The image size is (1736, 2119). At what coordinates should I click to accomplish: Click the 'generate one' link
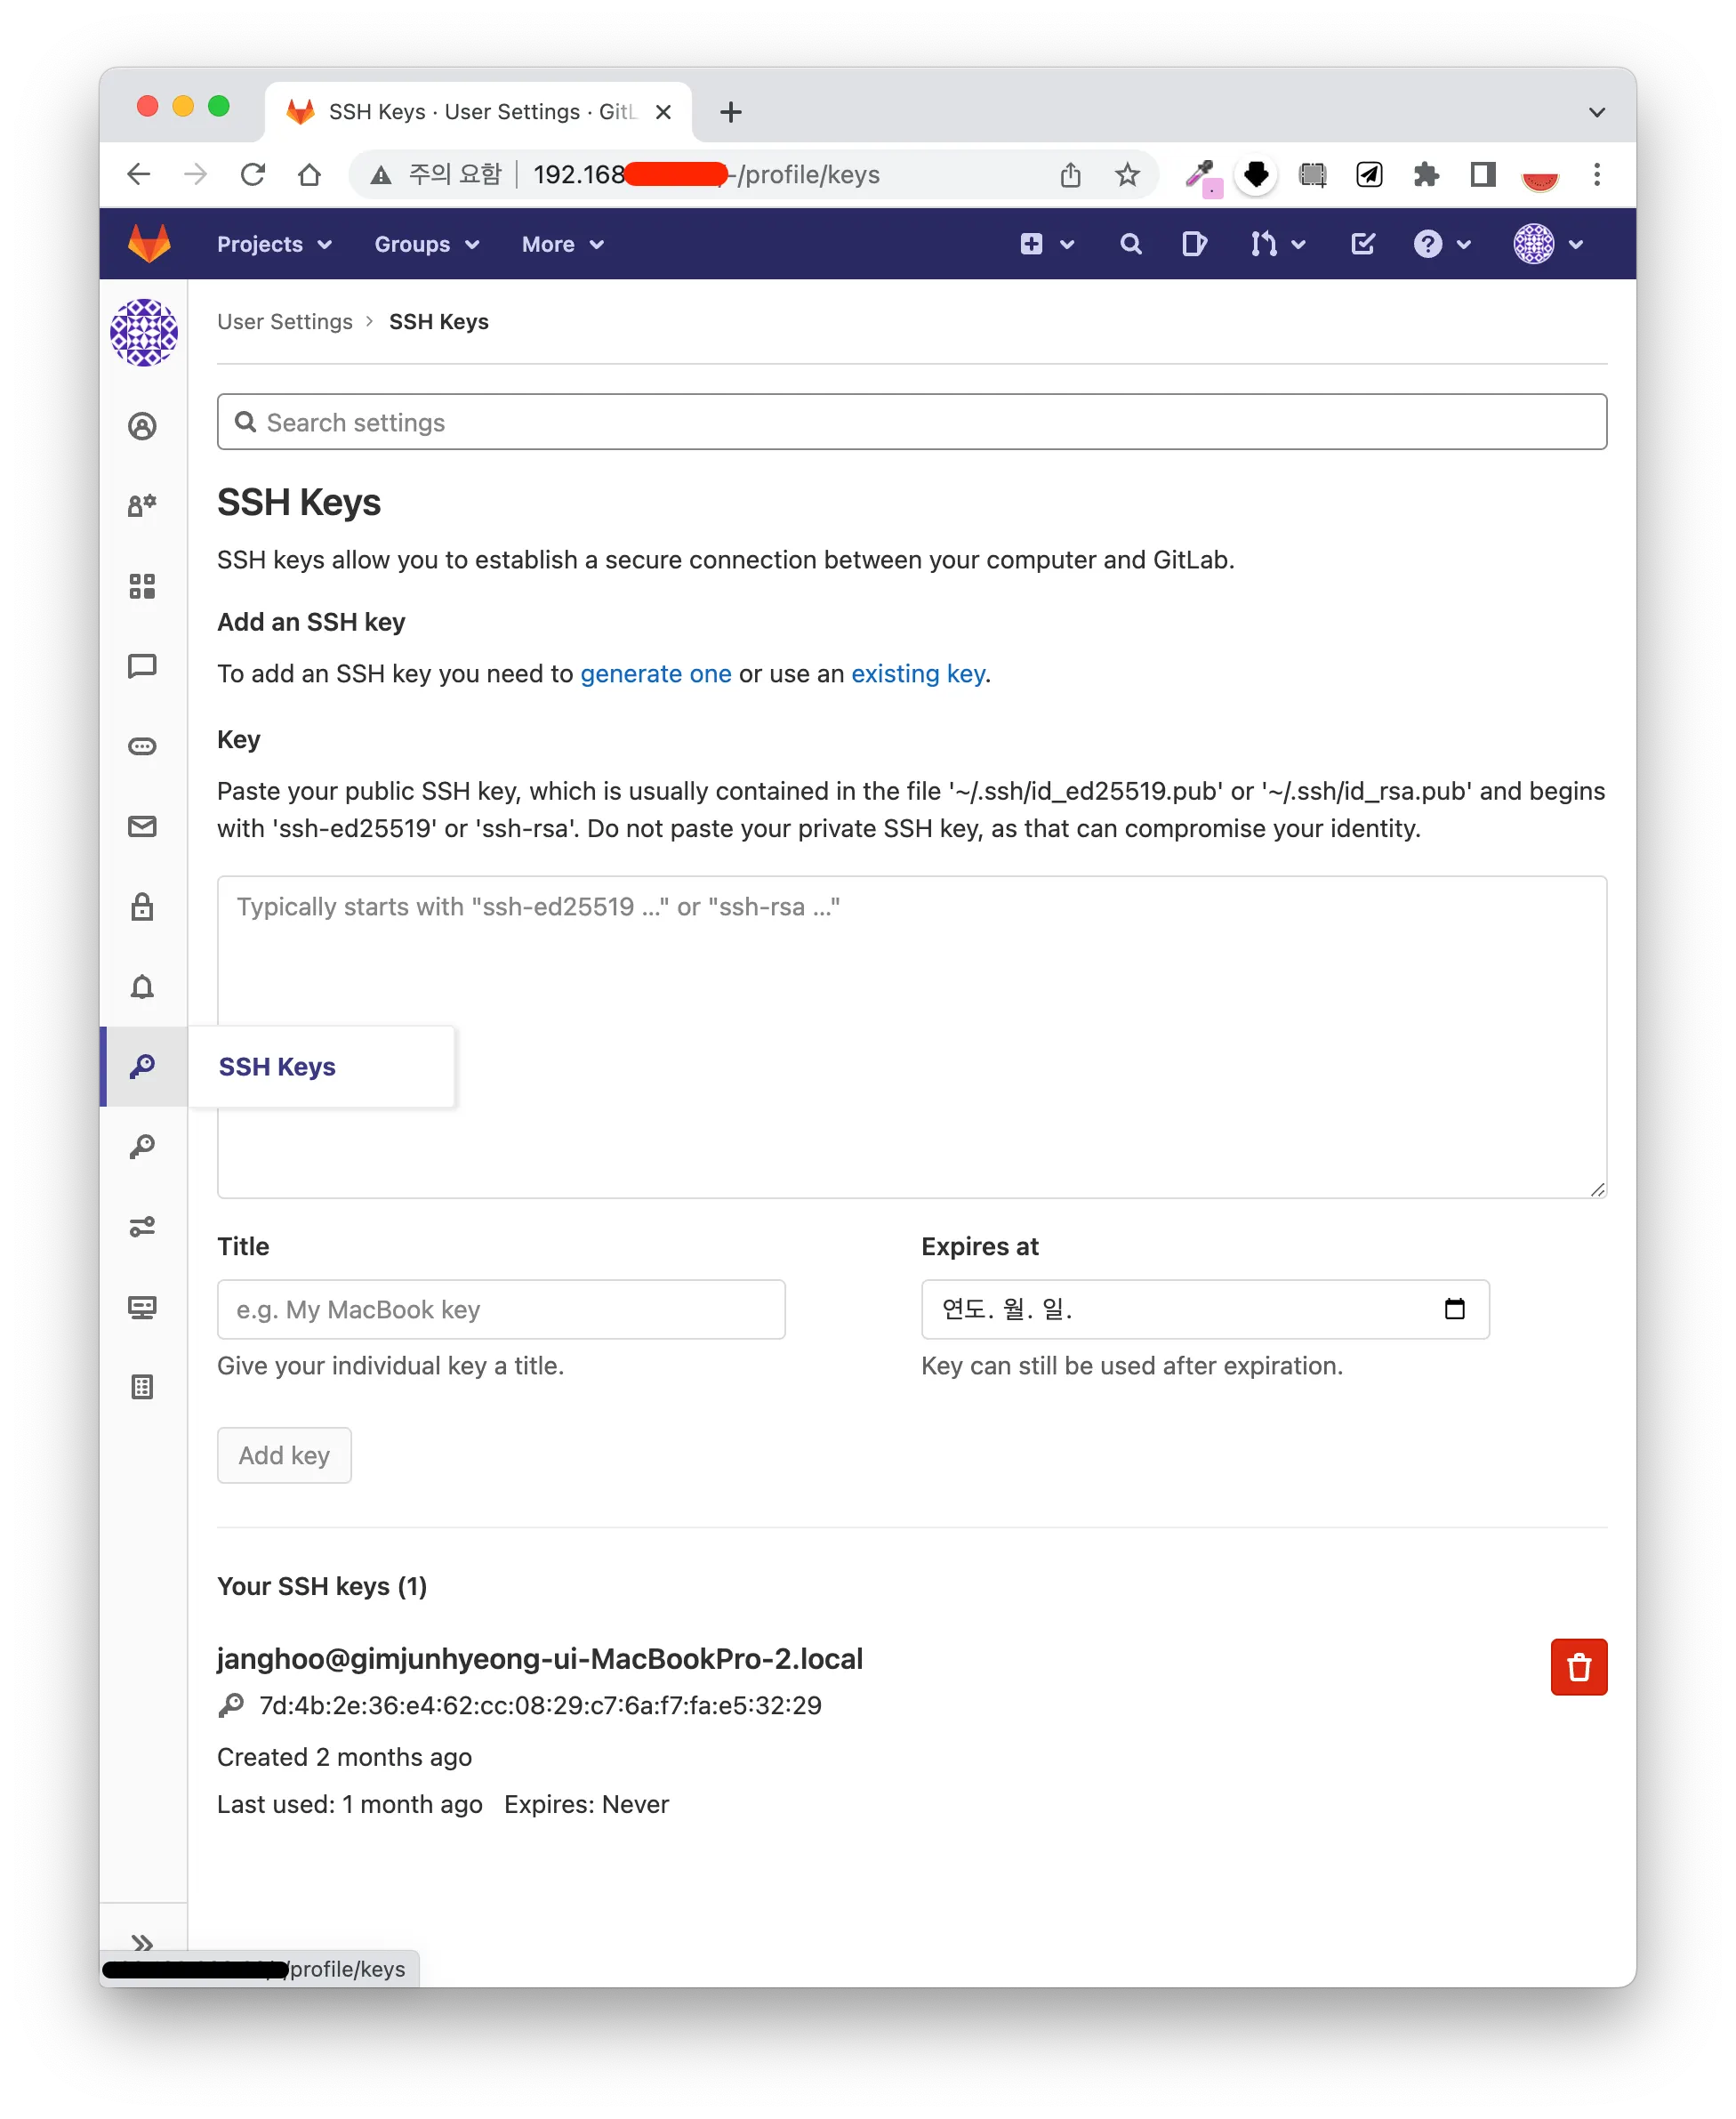pos(655,674)
